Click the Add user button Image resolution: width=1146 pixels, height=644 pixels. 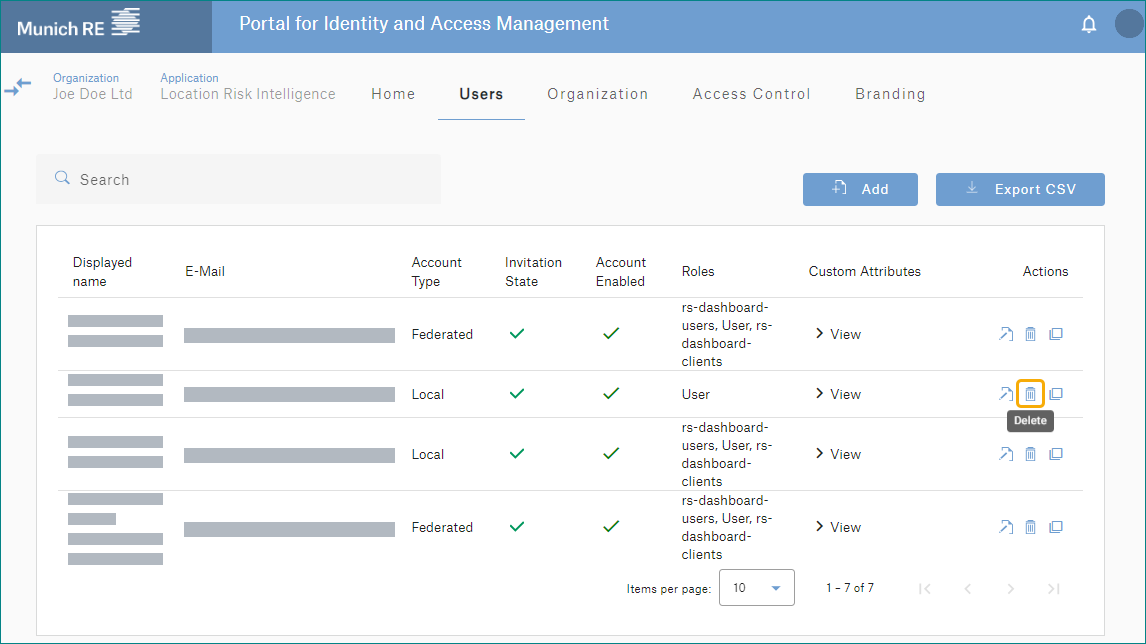[x=860, y=189]
